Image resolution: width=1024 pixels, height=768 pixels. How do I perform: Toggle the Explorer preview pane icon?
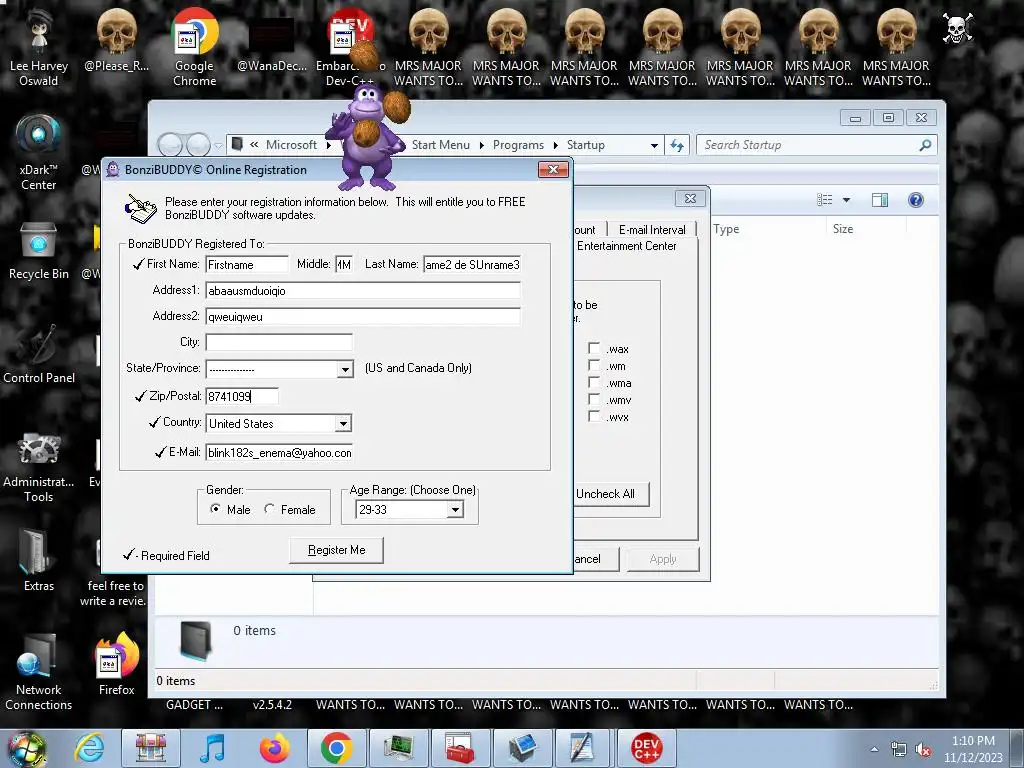coord(880,200)
